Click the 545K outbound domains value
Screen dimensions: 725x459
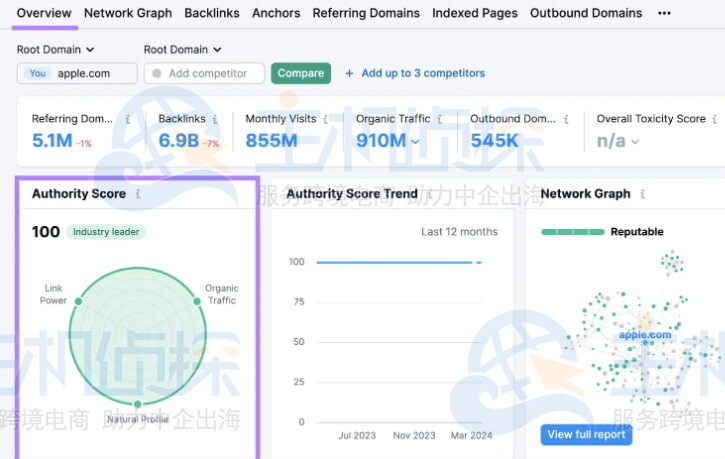click(x=494, y=141)
